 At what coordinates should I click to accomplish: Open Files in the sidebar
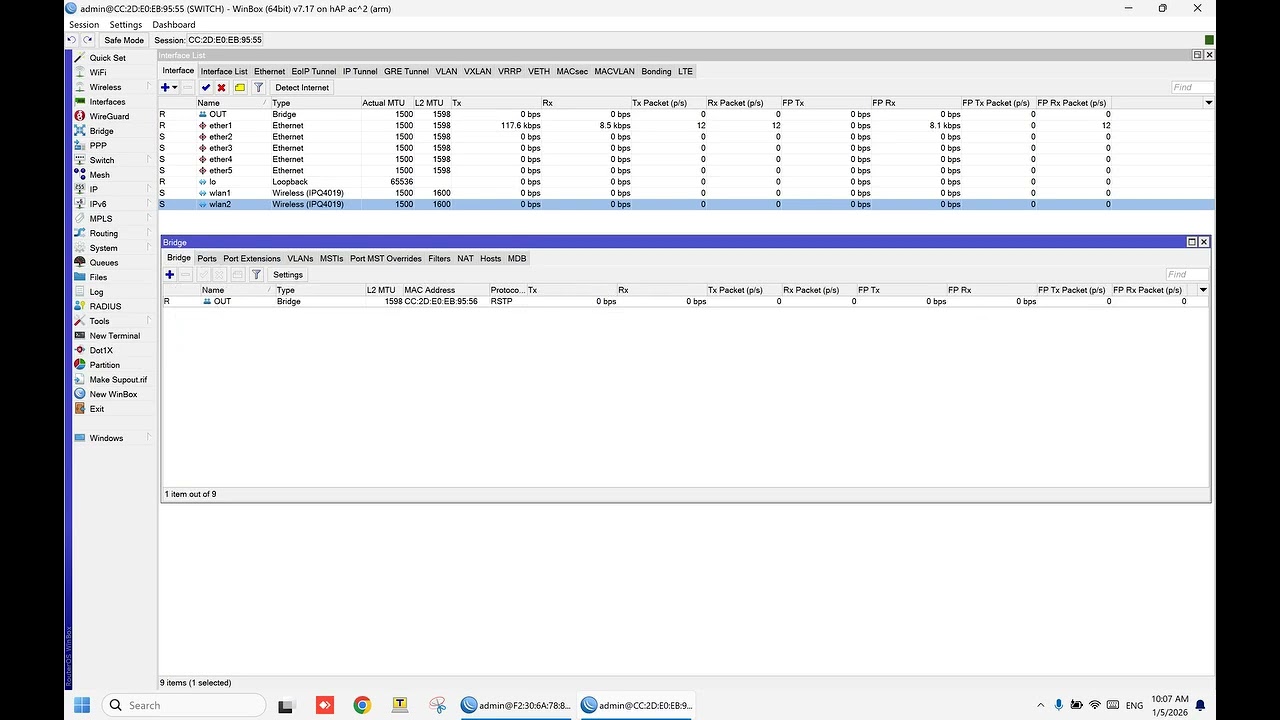(x=98, y=277)
